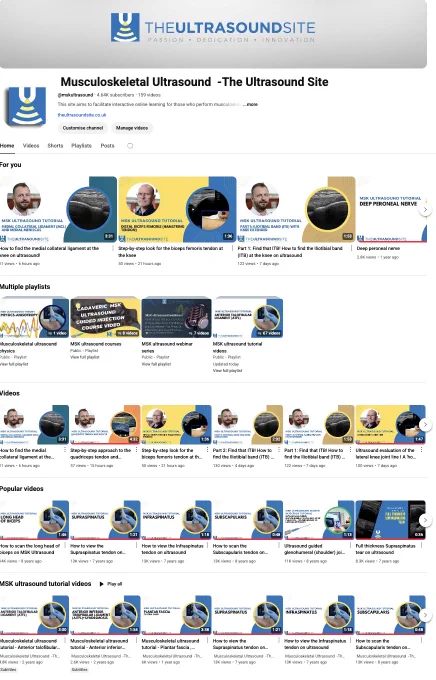
Task: Click the 'Multiple playlists' section heading
Action: pyautogui.click(x=25, y=287)
